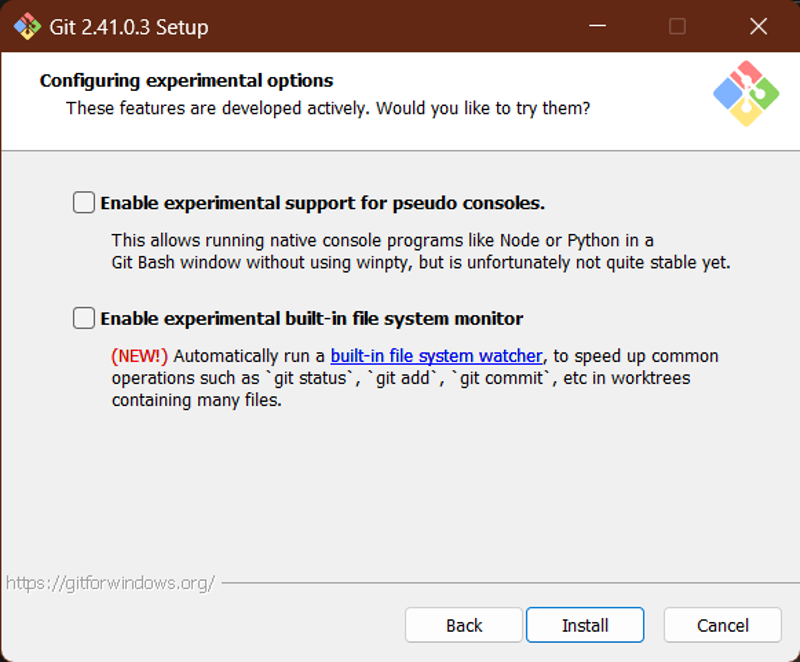
Task: Click the Git logo in the header banner
Action: [x=746, y=94]
